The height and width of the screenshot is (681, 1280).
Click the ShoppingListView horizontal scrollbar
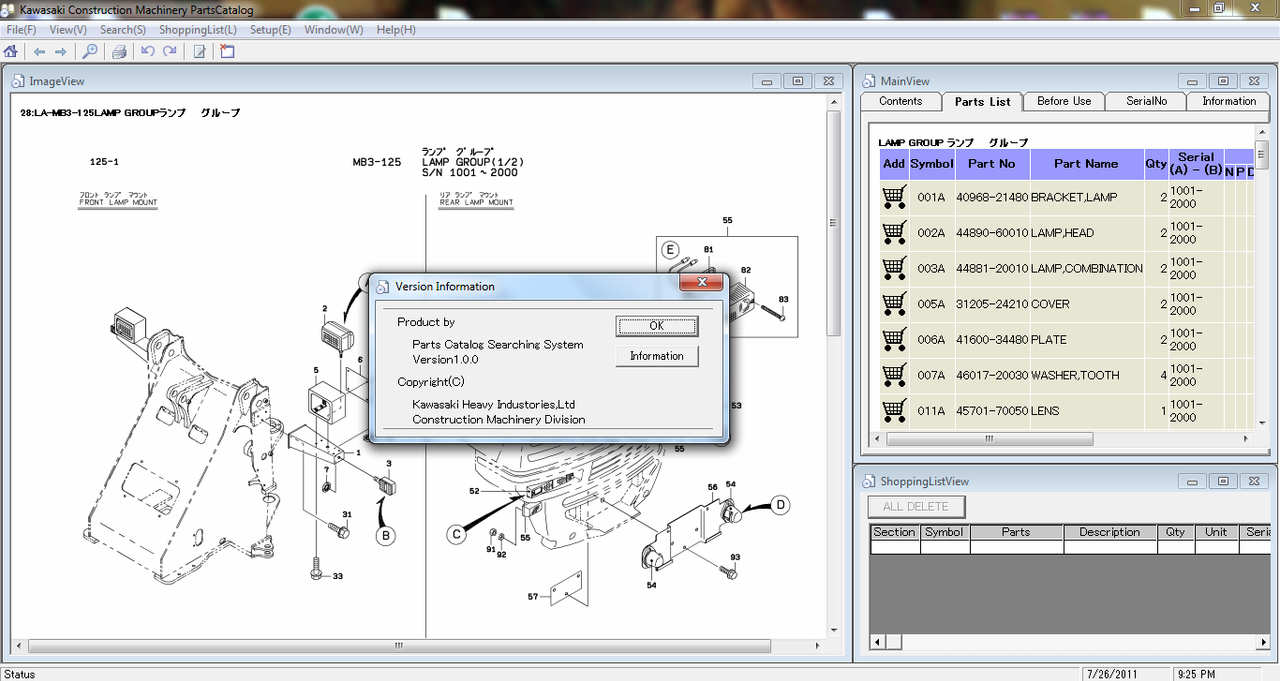coord(1070,641)
